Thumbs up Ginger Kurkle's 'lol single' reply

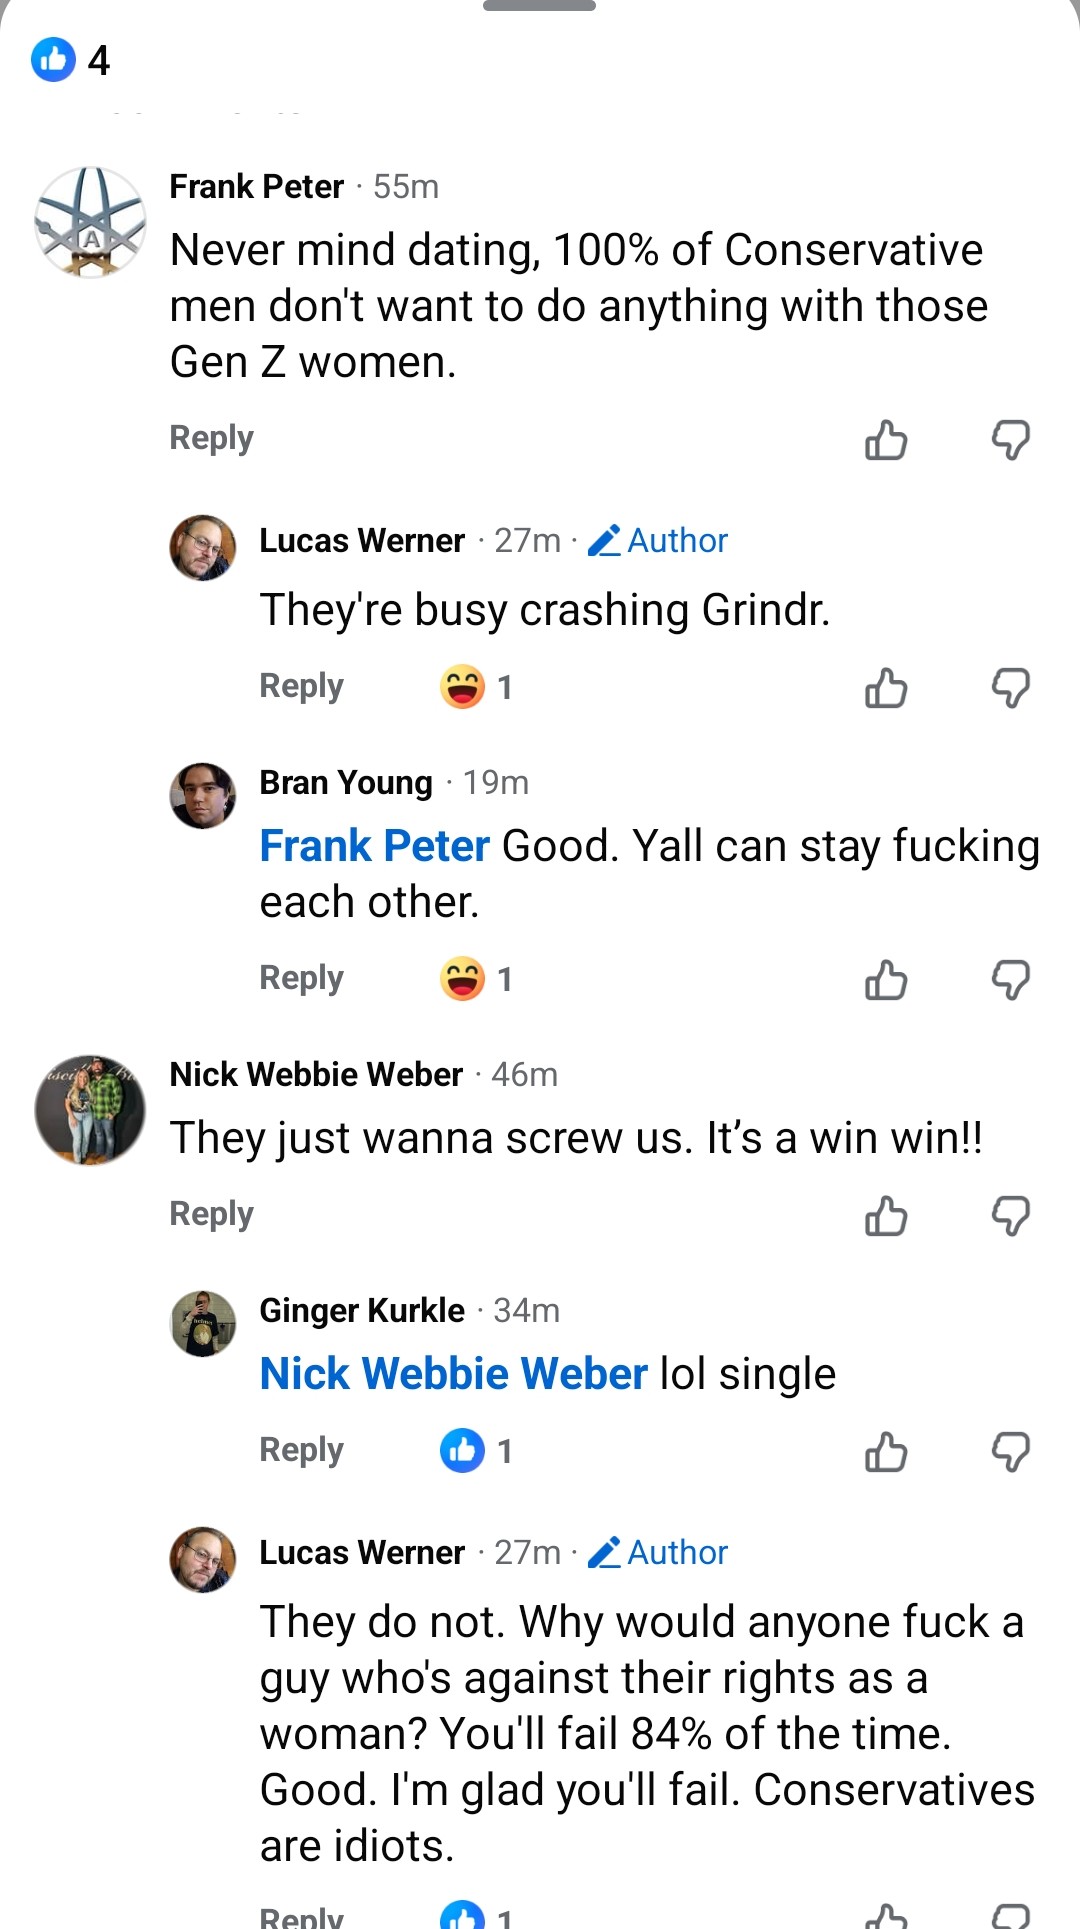(x=886, y=1451)
